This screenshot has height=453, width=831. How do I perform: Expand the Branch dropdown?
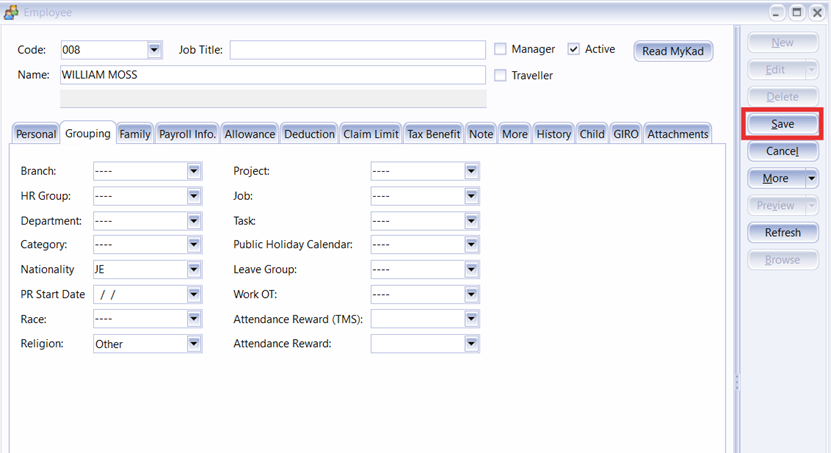(x=194, y=171)
